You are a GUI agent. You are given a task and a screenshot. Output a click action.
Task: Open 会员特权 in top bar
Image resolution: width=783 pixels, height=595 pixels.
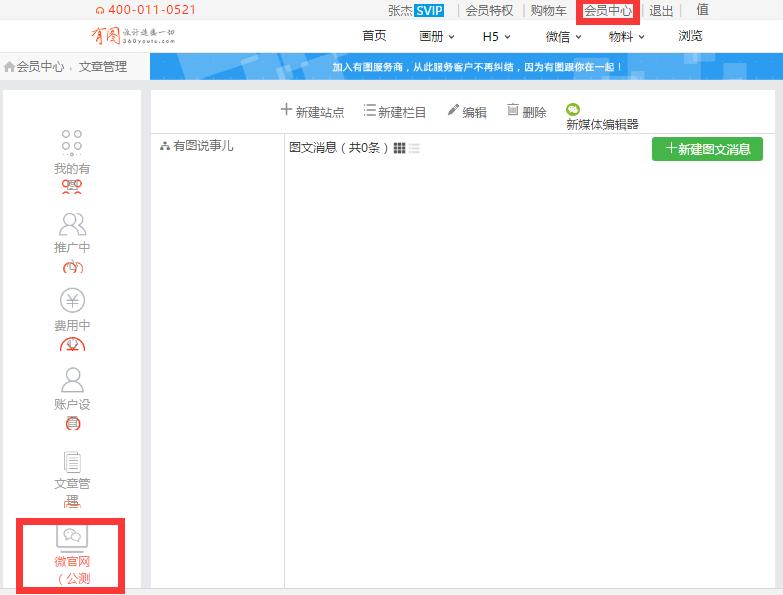(489, 10)
